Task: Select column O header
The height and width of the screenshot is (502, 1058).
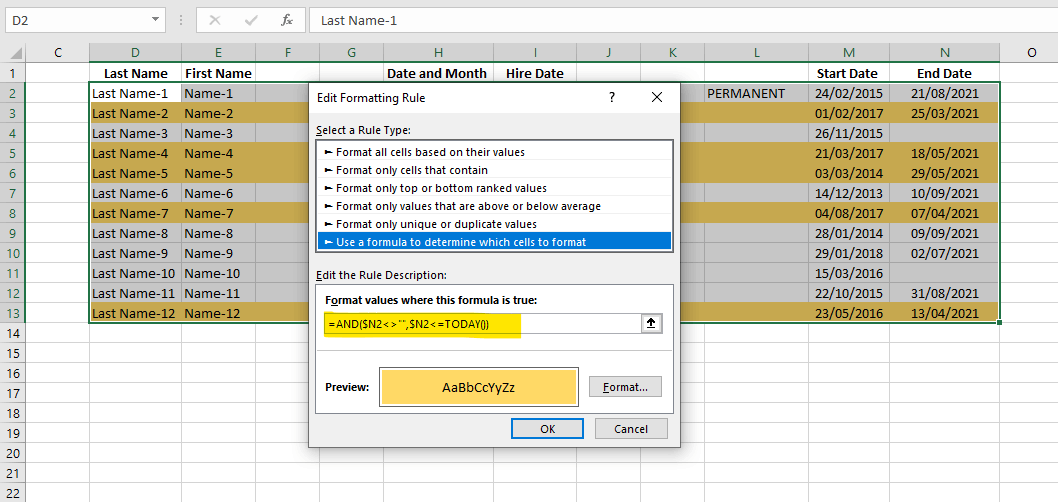Action: pyautogui.click(x=1031, y=53)
